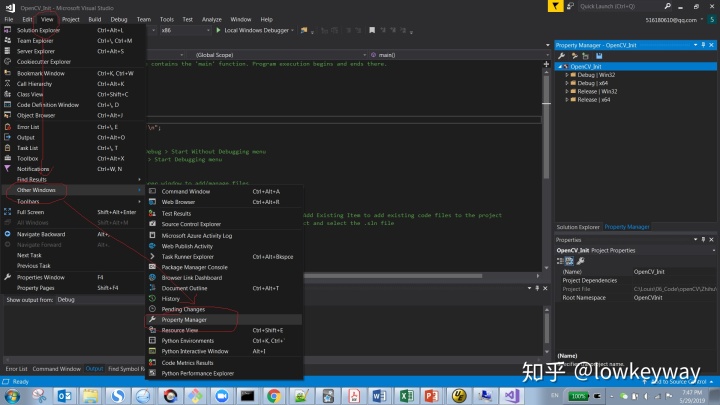
Task: Click the Quick Launch search magnifier icon
Action: pyautogui.click(x=667, y=6)
